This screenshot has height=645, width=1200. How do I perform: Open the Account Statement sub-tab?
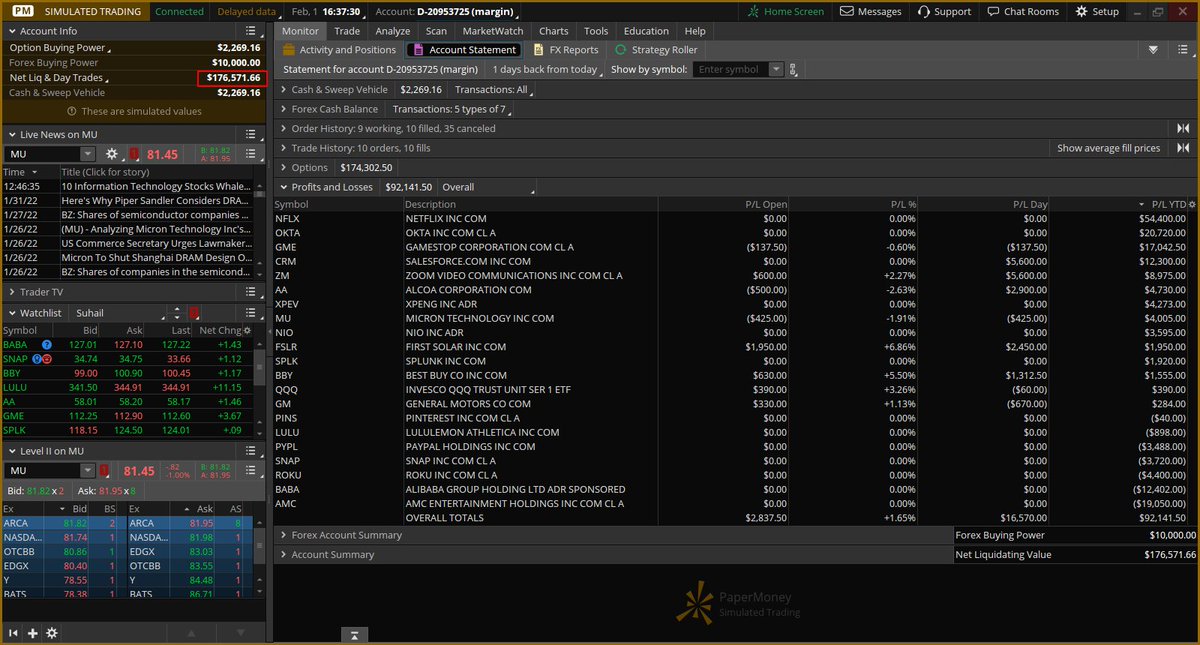coord(464,50)
